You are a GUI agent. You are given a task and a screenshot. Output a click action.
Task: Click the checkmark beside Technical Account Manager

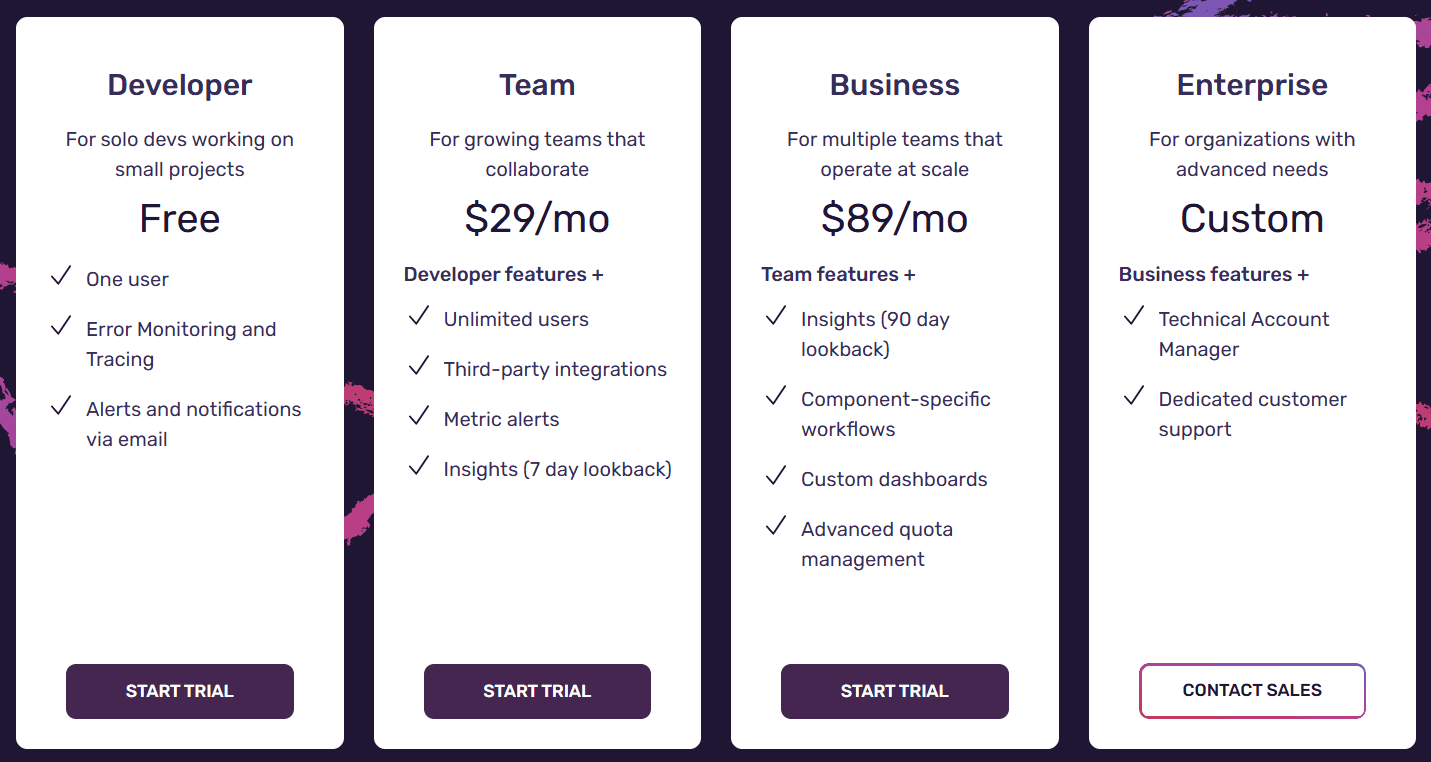1134,316
